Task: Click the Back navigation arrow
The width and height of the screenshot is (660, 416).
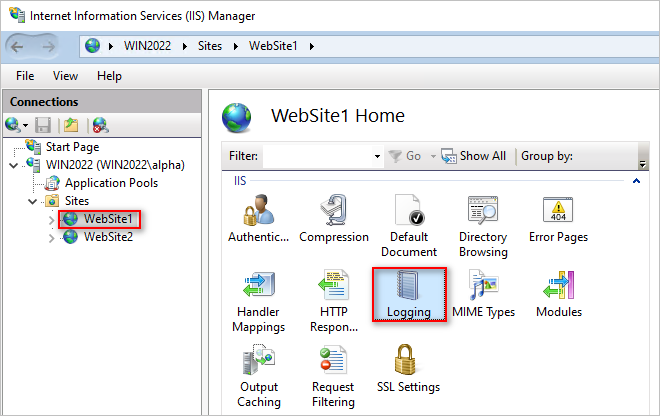Action: [x=17, y=46]
